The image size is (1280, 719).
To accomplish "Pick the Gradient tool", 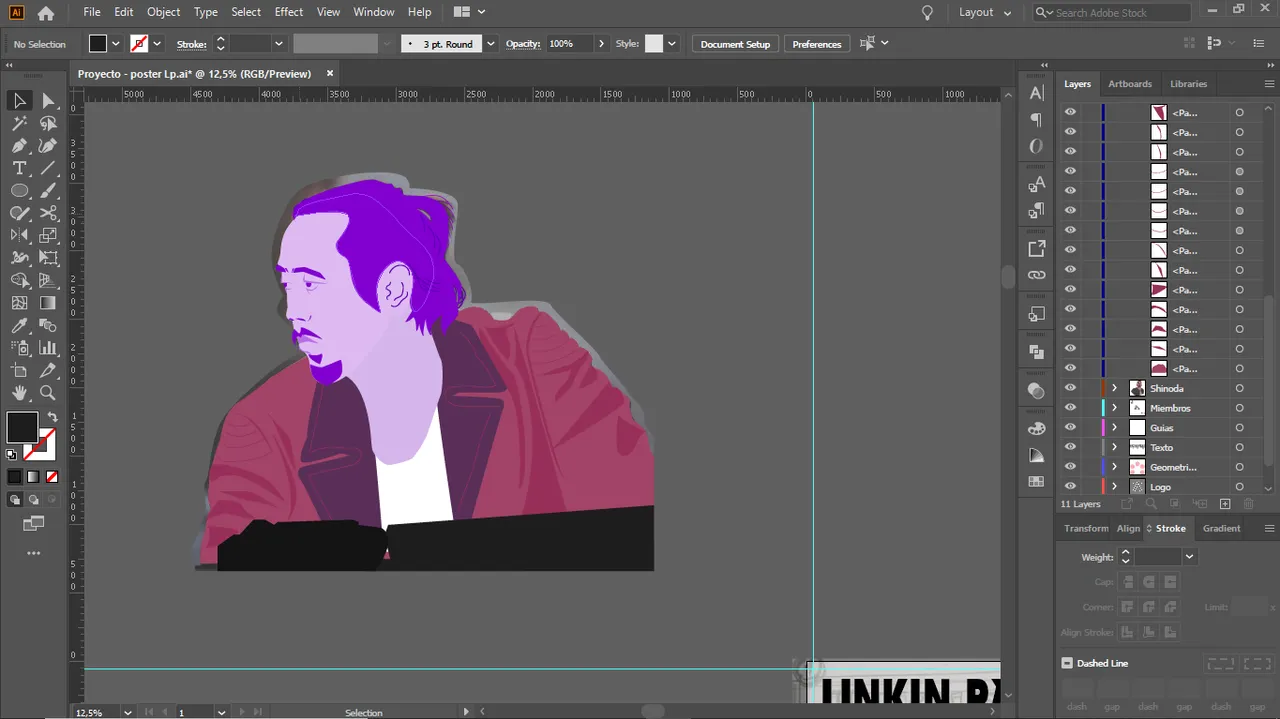I will click(48, 303).
